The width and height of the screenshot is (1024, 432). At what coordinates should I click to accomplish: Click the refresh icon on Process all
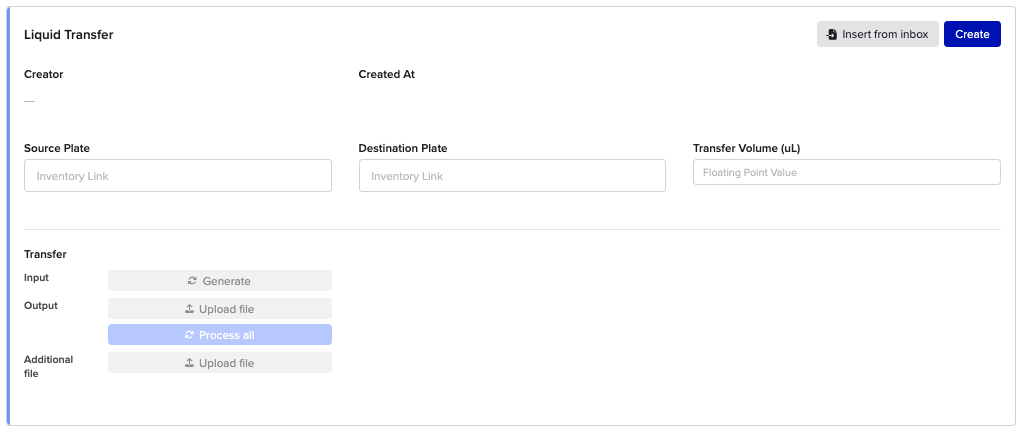coord(189,335)
